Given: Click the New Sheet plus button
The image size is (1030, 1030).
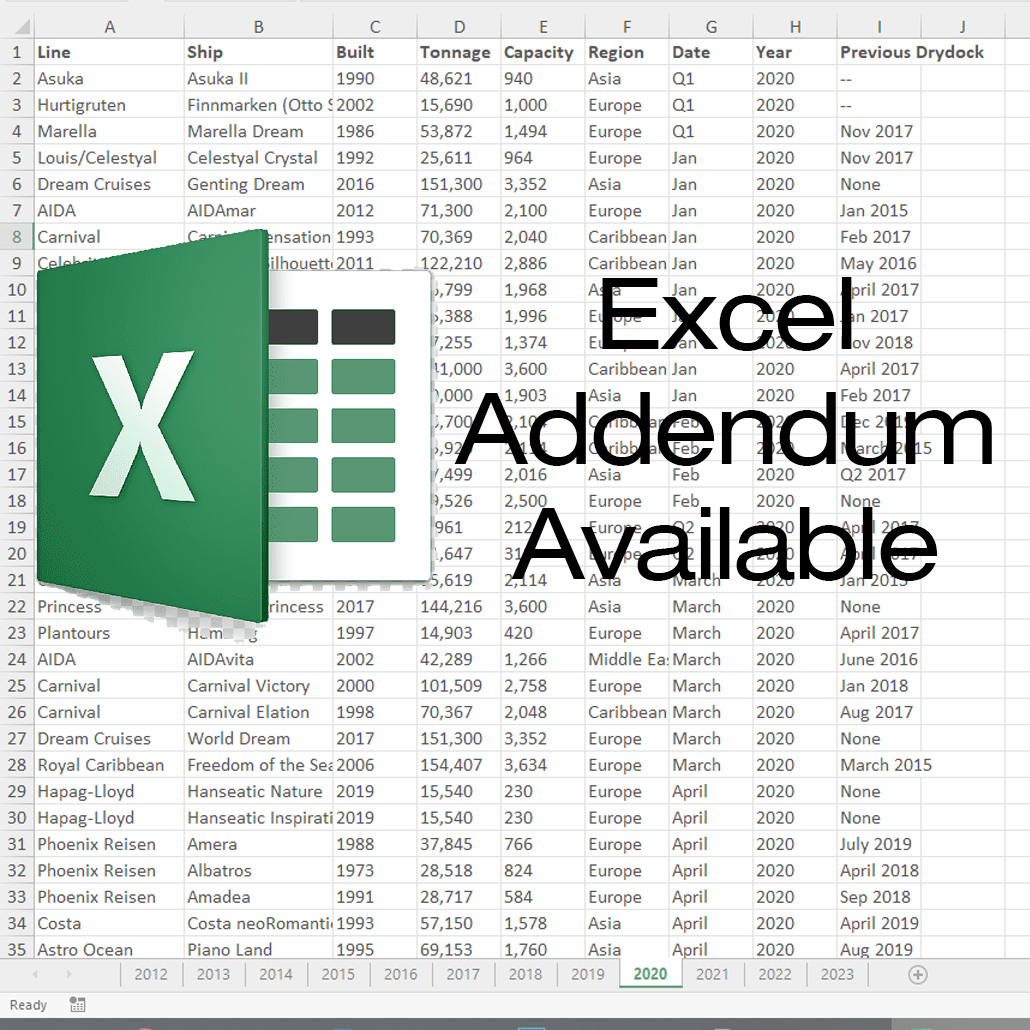Looking at the screenshot, I should point(917,974).
